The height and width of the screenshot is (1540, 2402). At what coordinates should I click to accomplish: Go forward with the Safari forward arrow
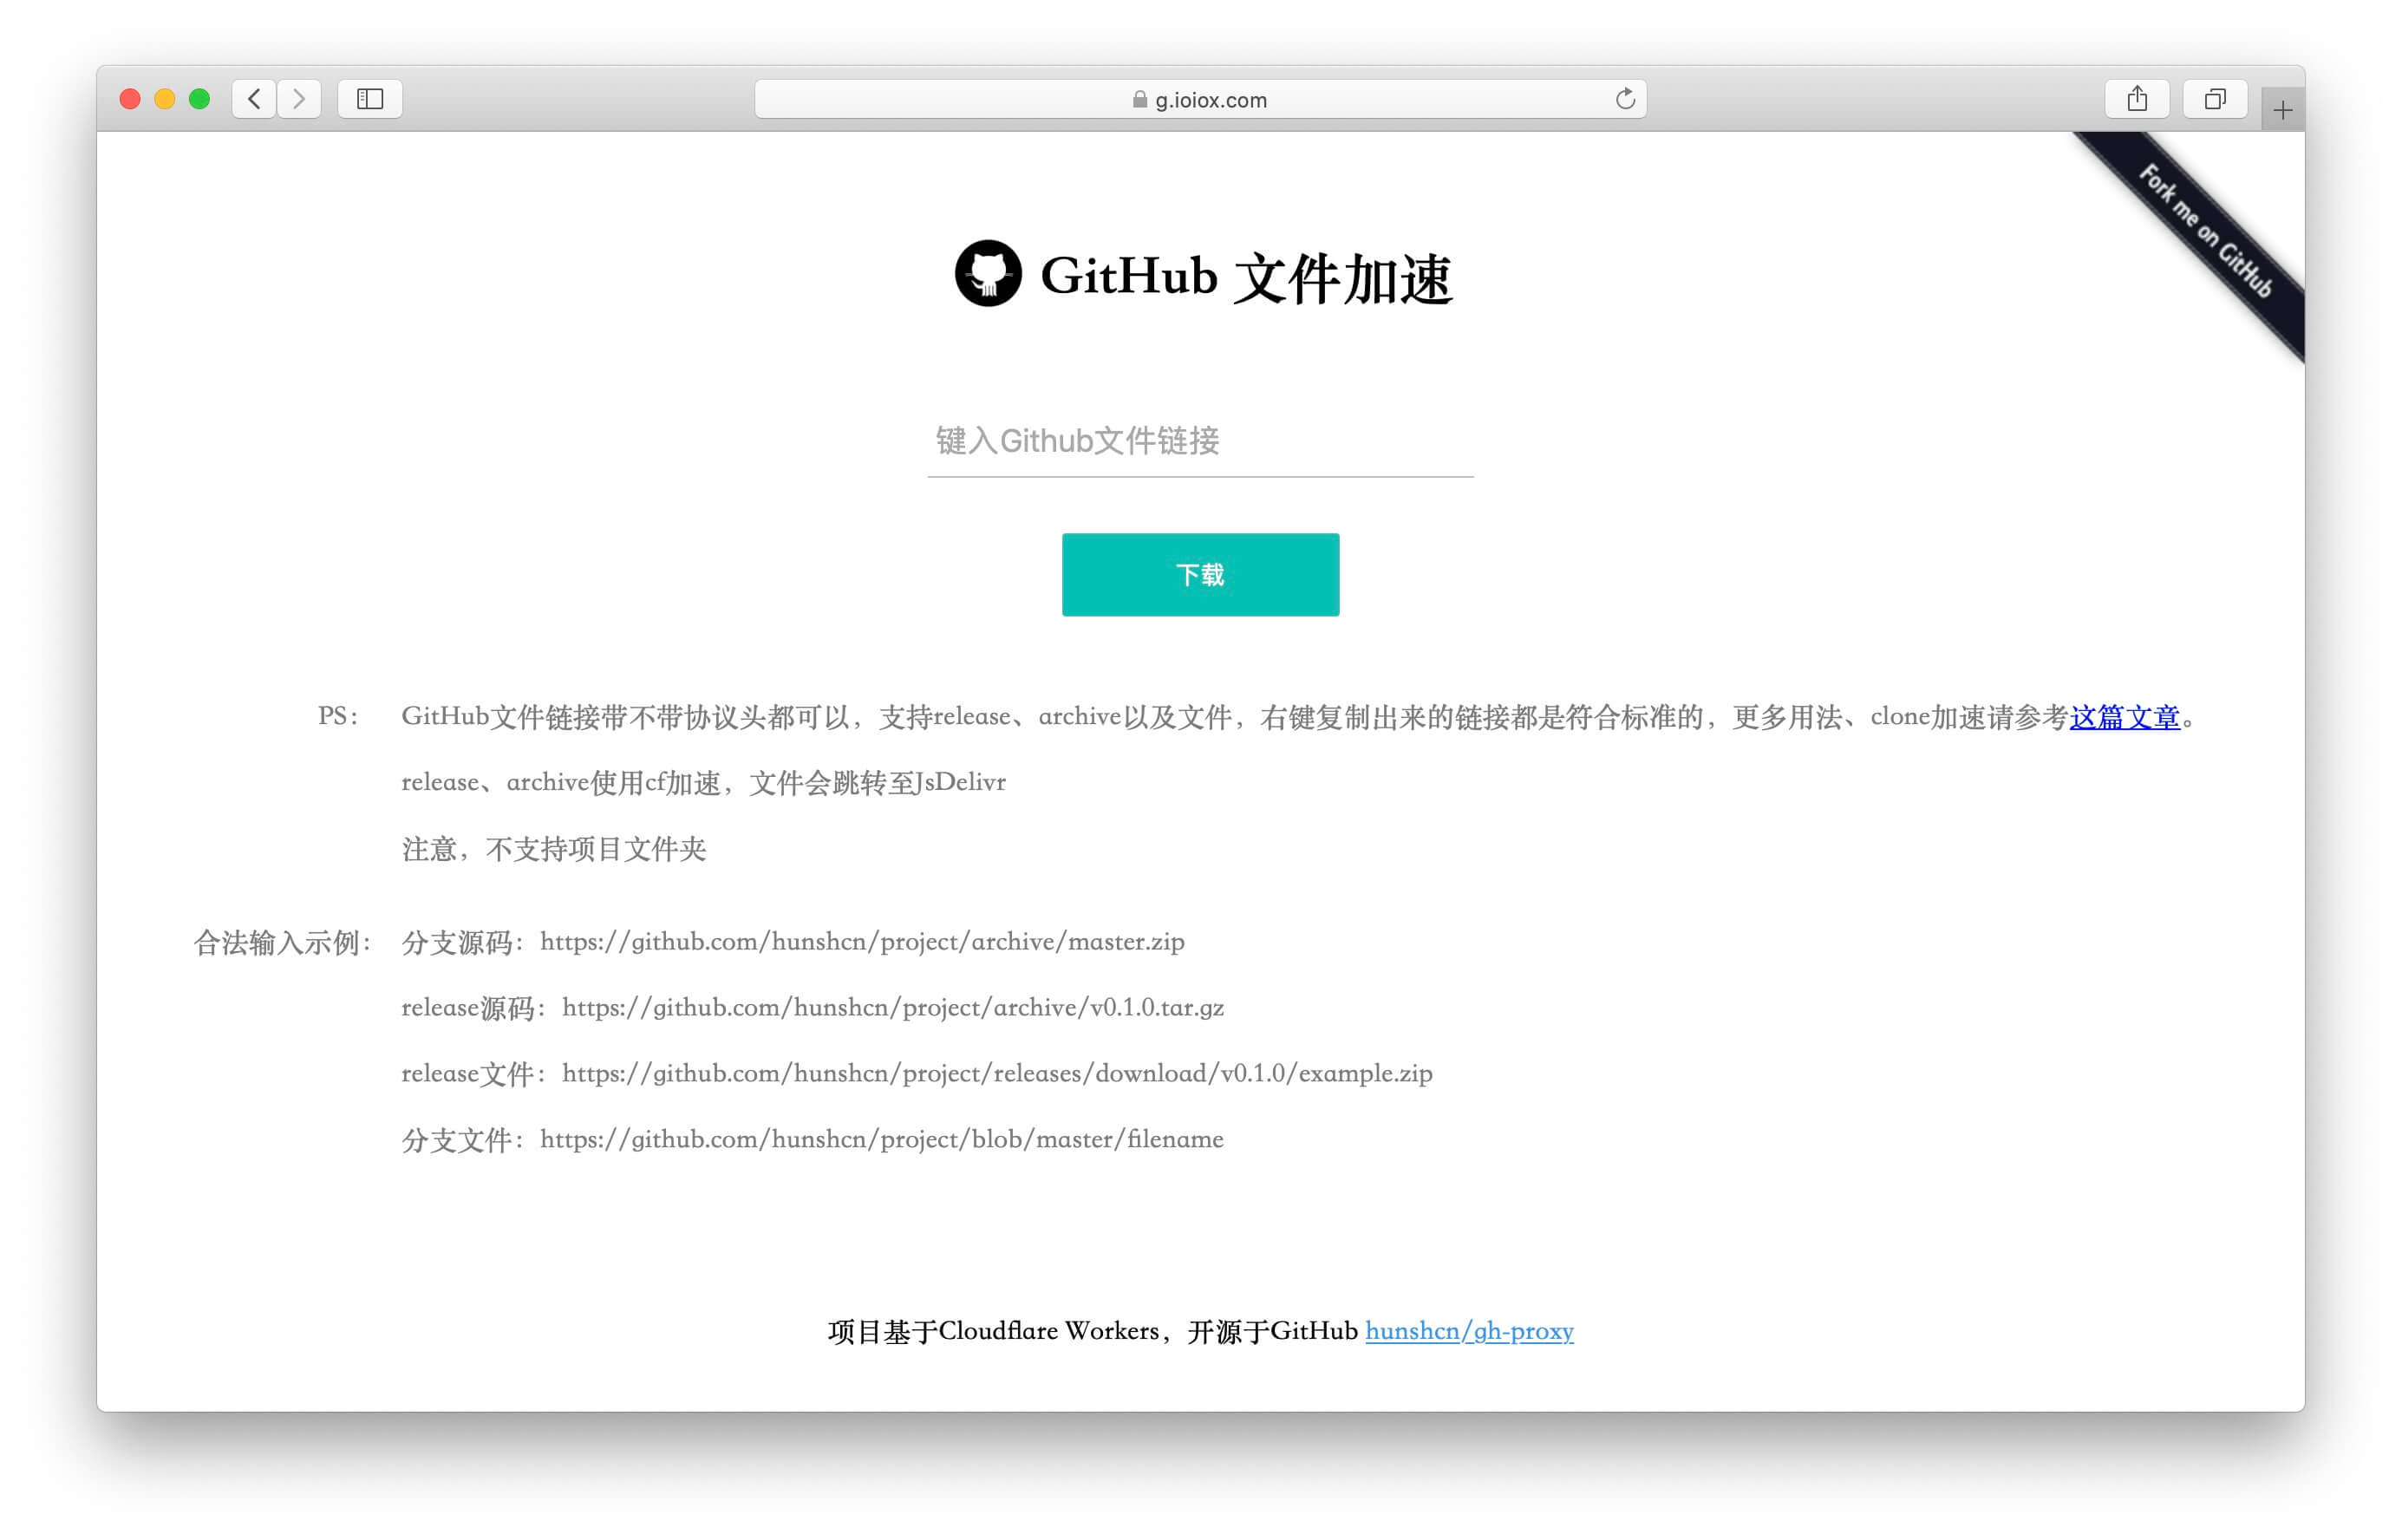[x=299, y=99]
